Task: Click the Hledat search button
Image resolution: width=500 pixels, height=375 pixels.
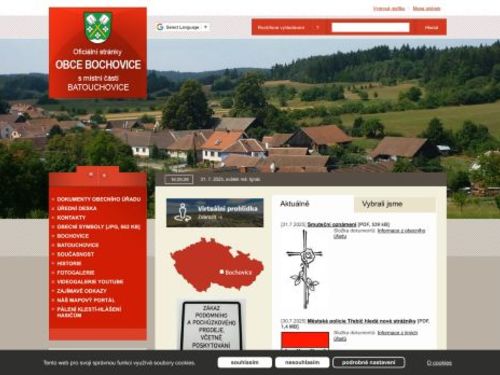Action: coord(431,28)
